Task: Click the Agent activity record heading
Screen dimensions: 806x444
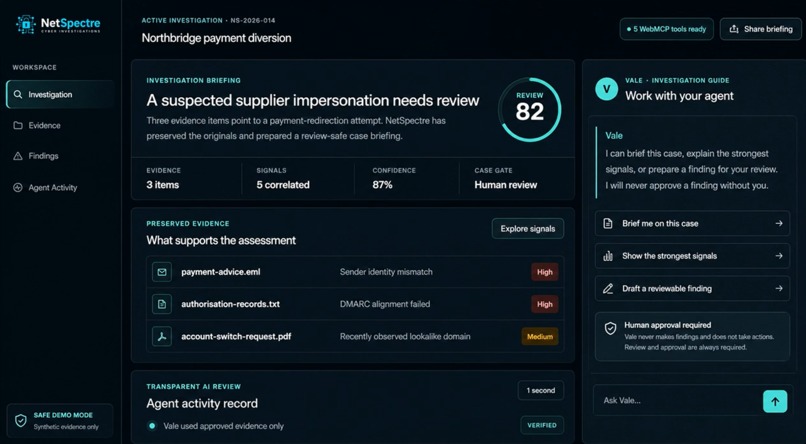Action: [x=202, y=403]
